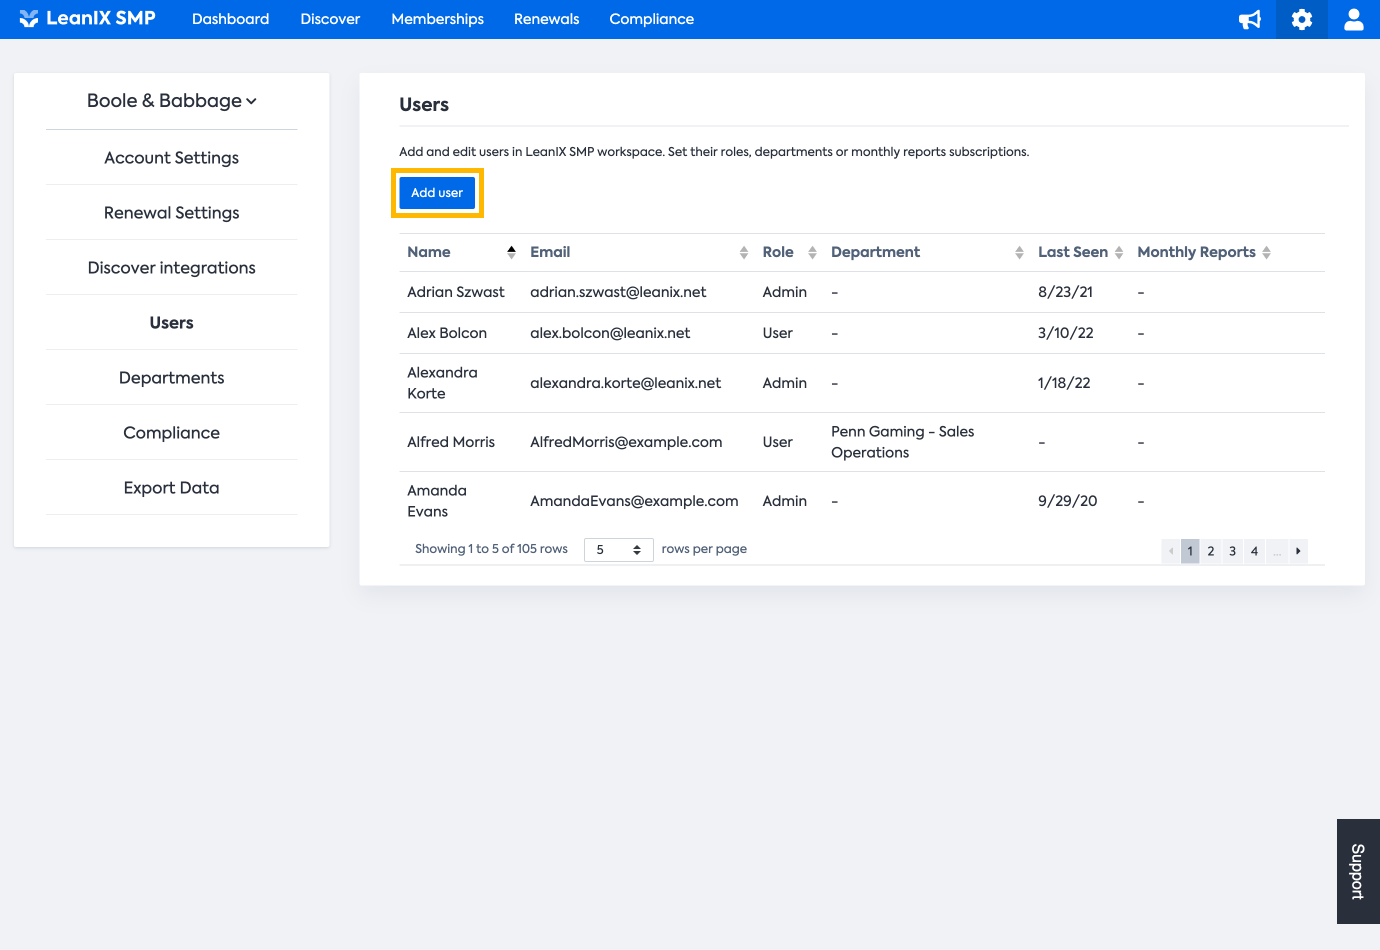1380x950 pixels.
Task: Open the Renewals menu
Action: (547, 19)
